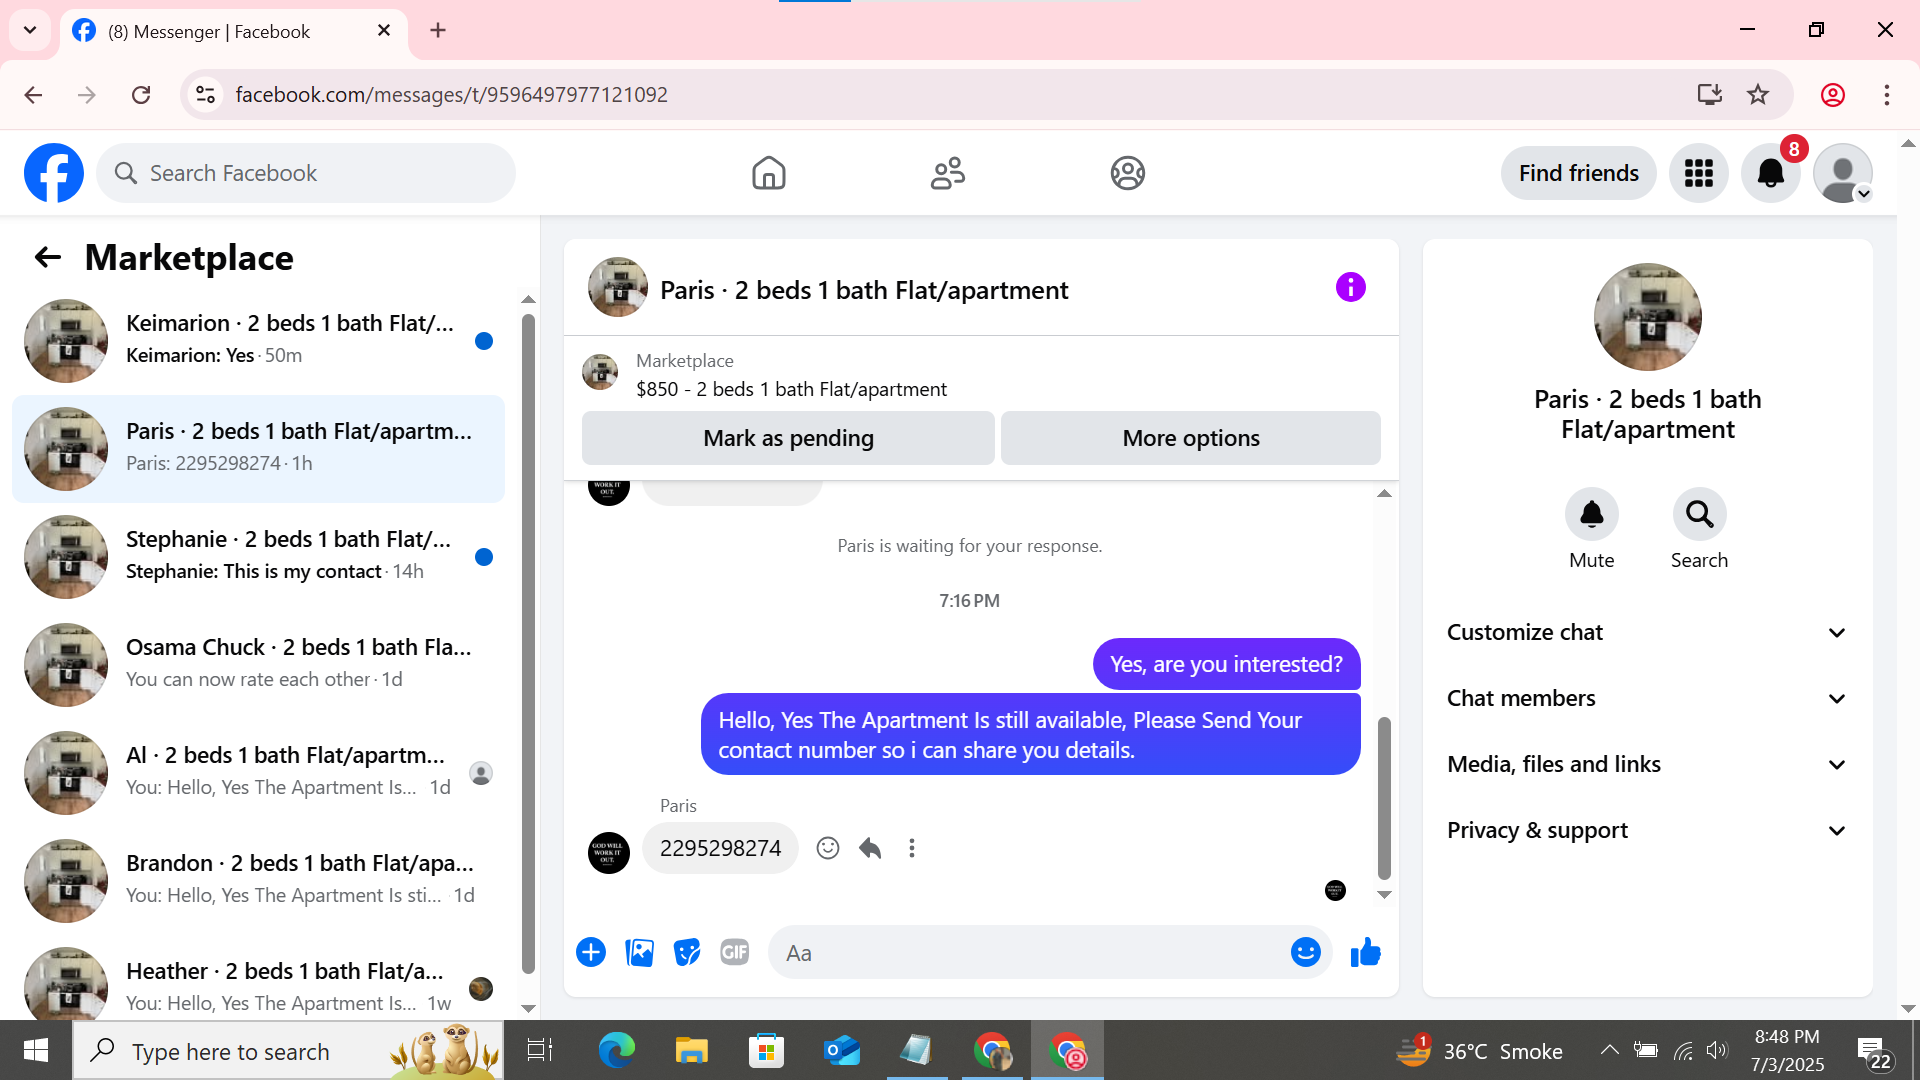React to the 2295298274 message
This screenshot has height=1080, width=1920.
coord(827,849)
